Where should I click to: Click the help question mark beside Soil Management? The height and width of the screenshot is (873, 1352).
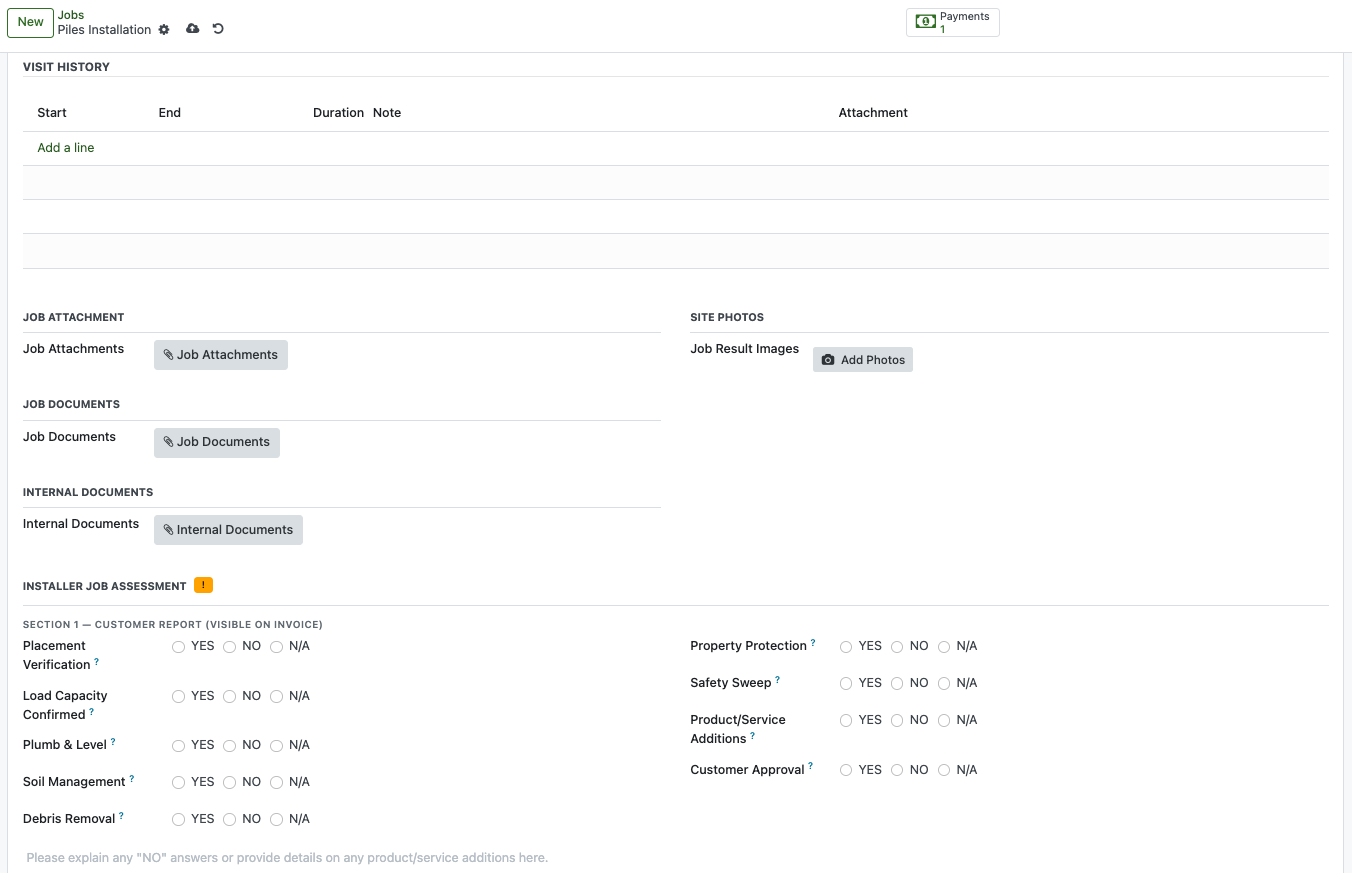[132, 779]
